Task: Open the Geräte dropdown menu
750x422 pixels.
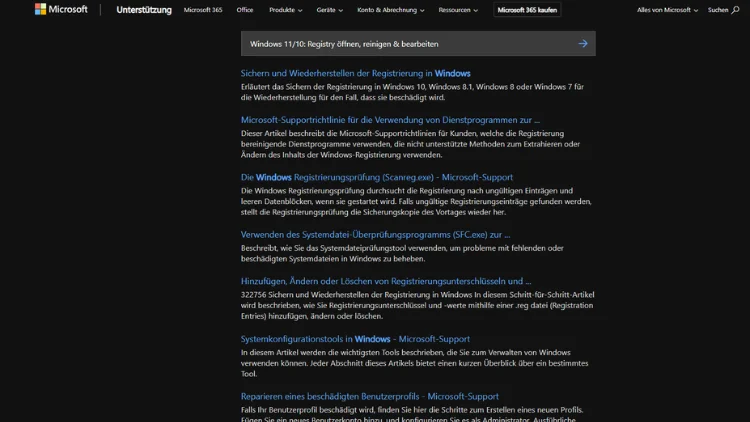Action: 329,10
